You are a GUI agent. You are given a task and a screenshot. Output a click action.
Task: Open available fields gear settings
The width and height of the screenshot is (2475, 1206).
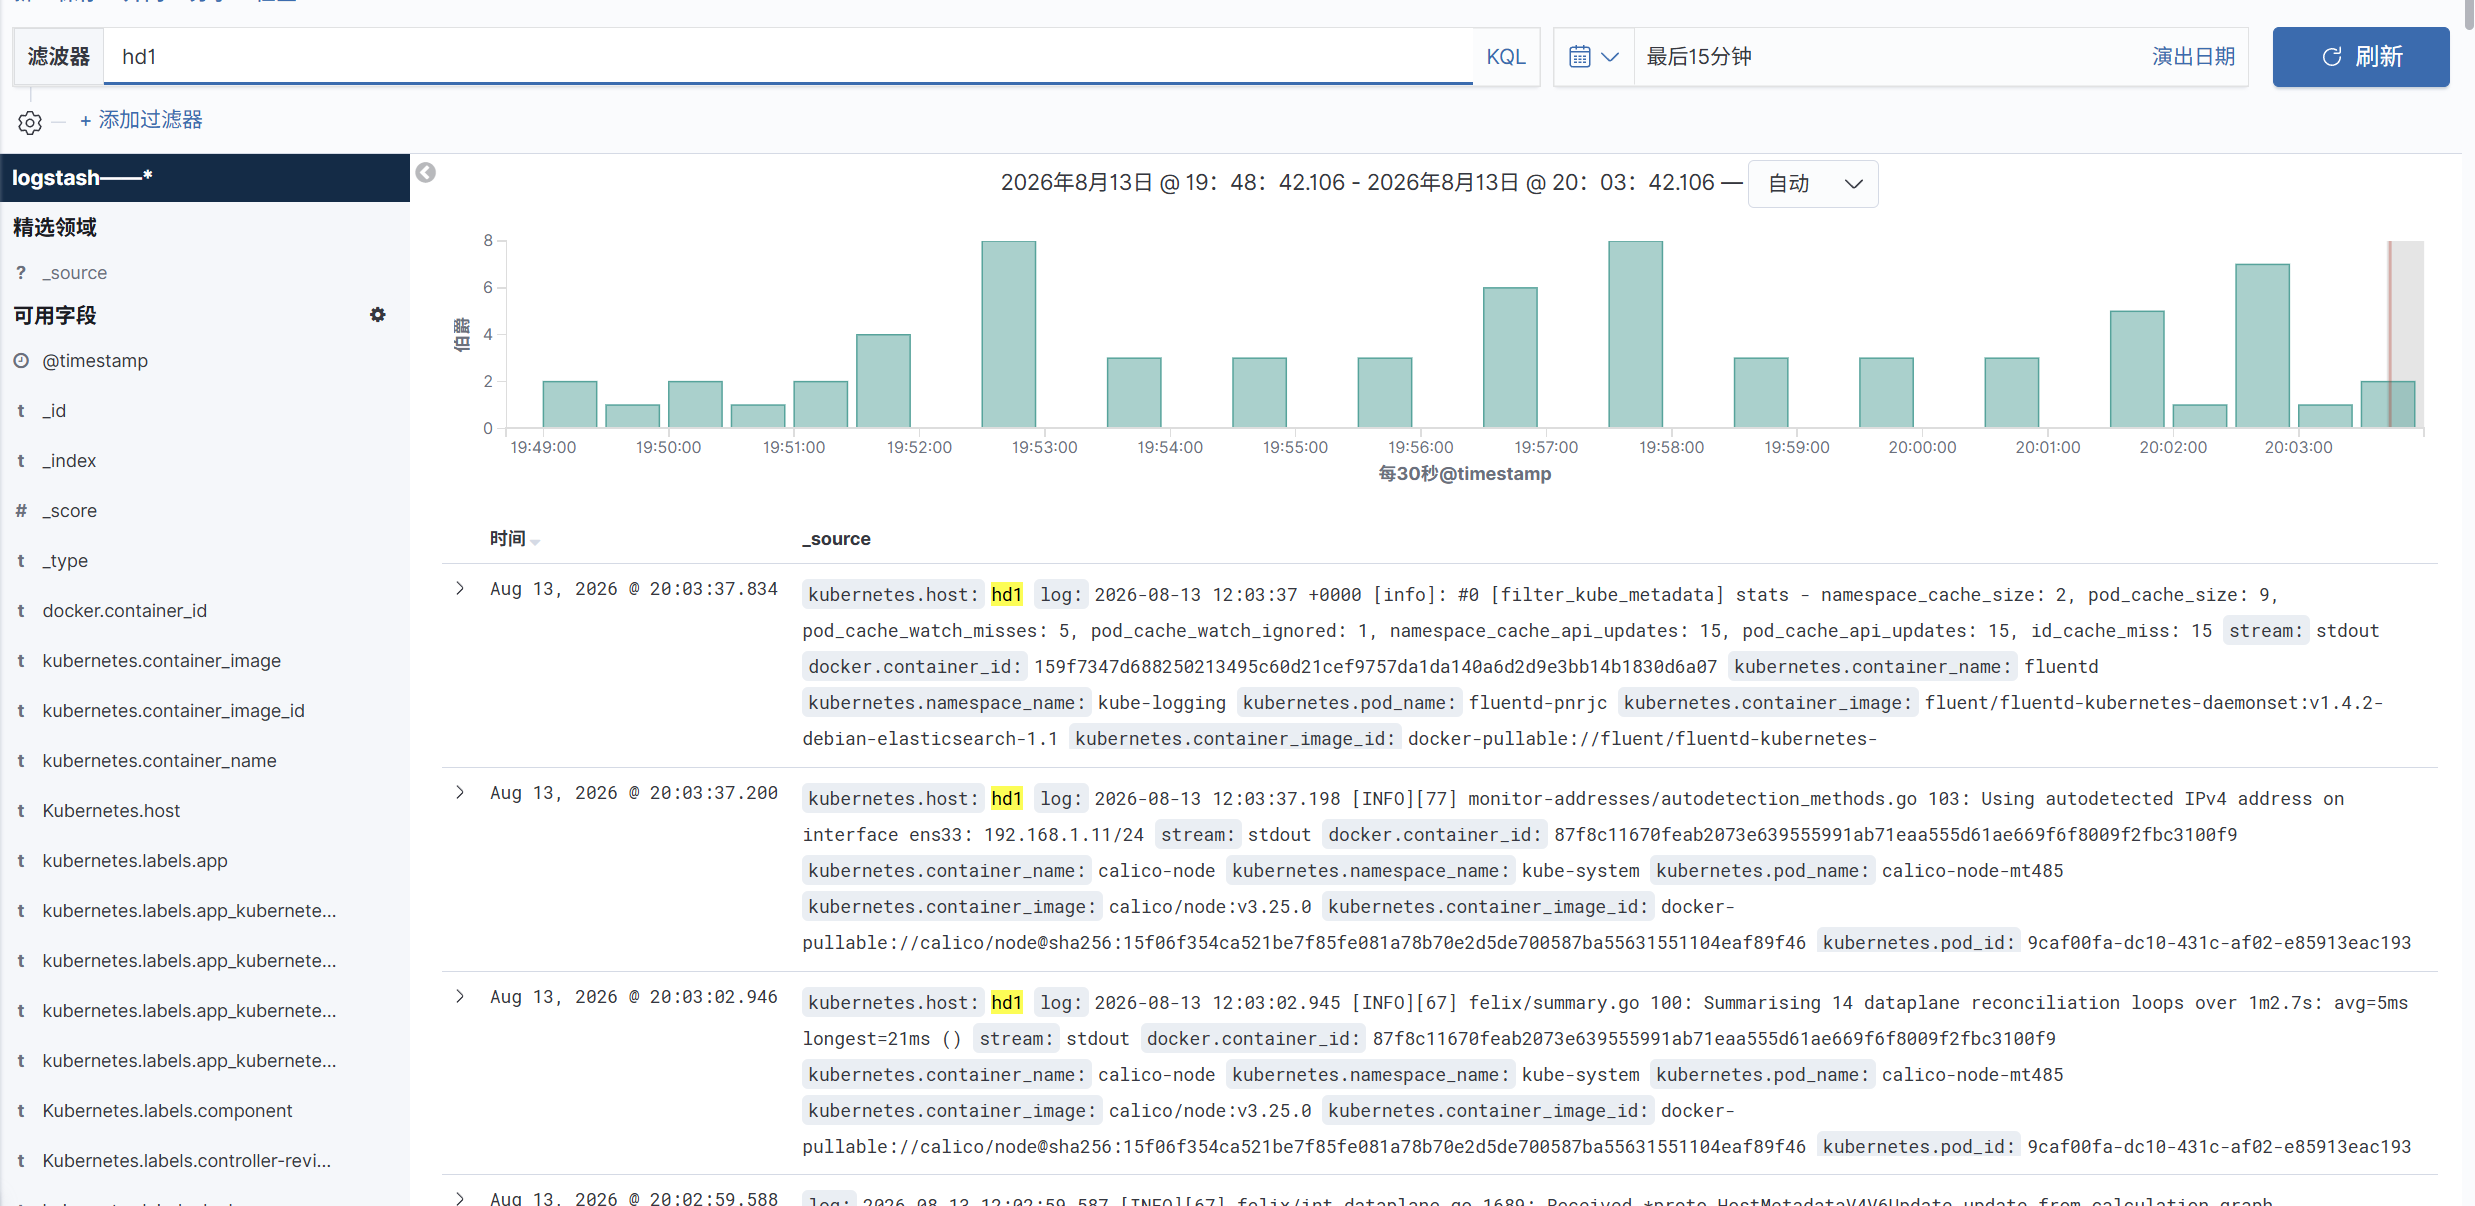377,315
